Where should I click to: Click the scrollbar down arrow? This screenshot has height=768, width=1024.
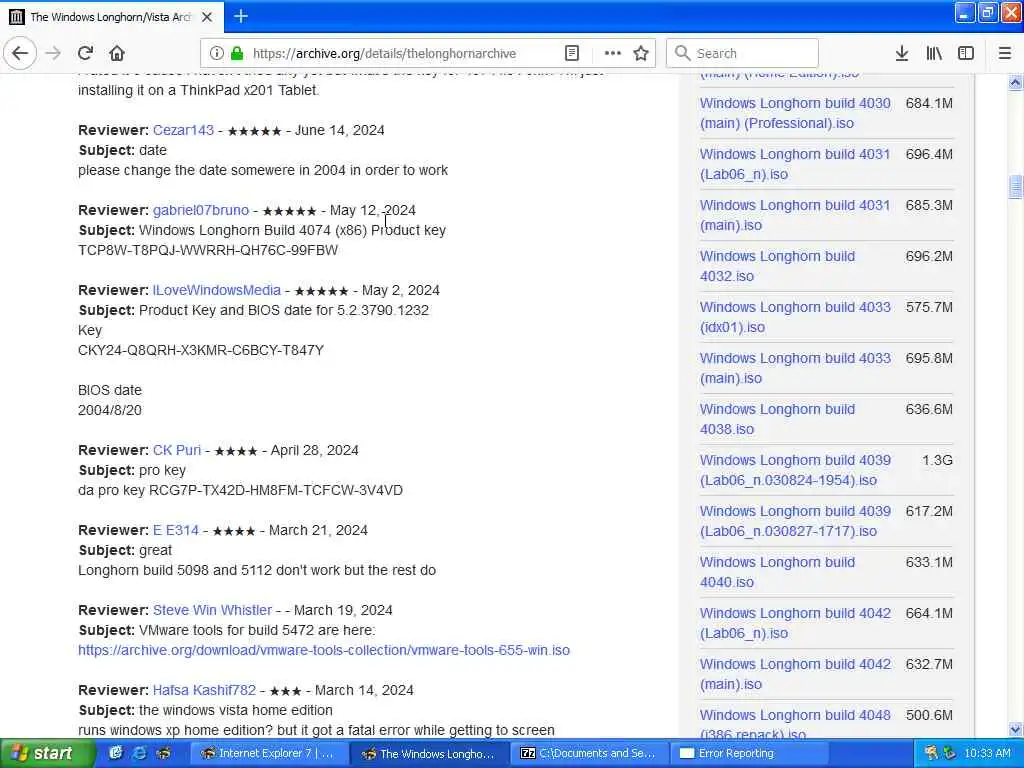tap(1015, 729)
